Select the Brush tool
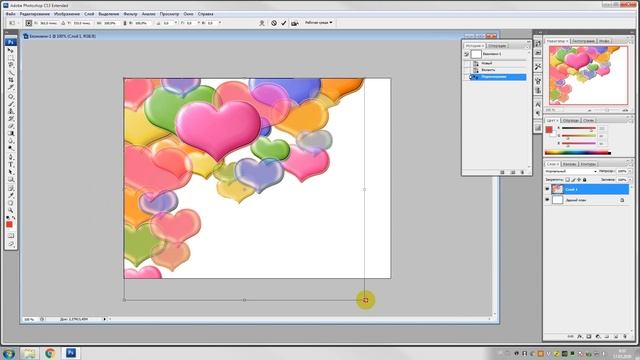This screenshot has width=640, height=360. click(x=11, y=104)
